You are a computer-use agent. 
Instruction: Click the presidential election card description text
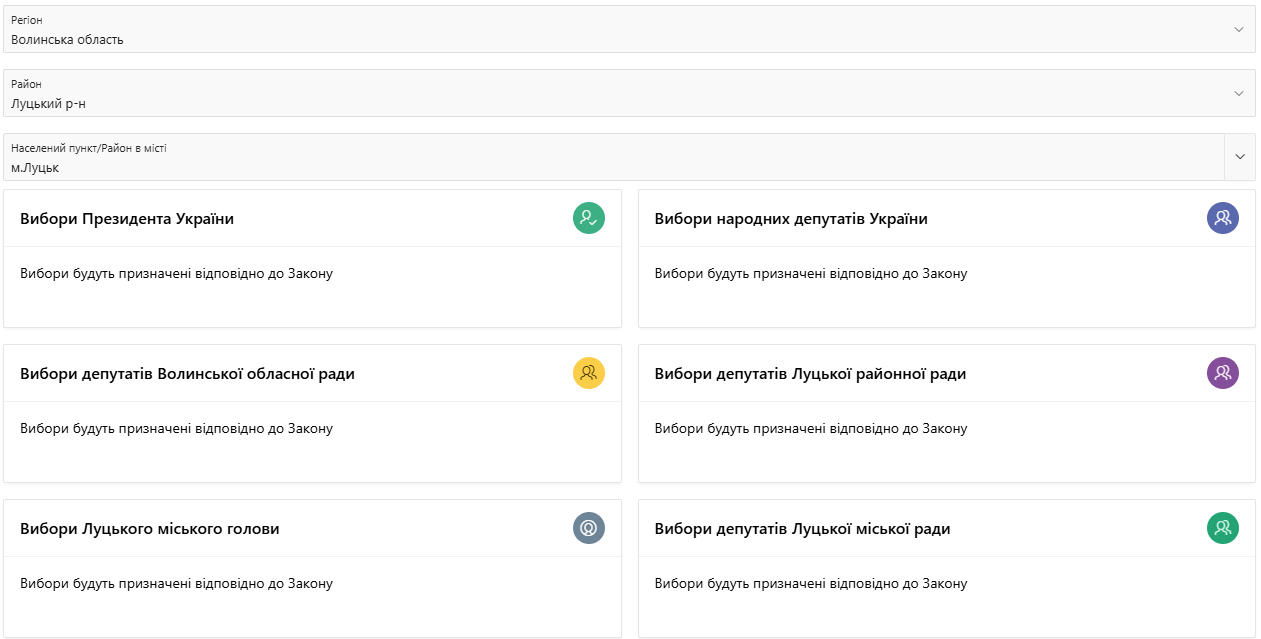(x=176, y=274)
